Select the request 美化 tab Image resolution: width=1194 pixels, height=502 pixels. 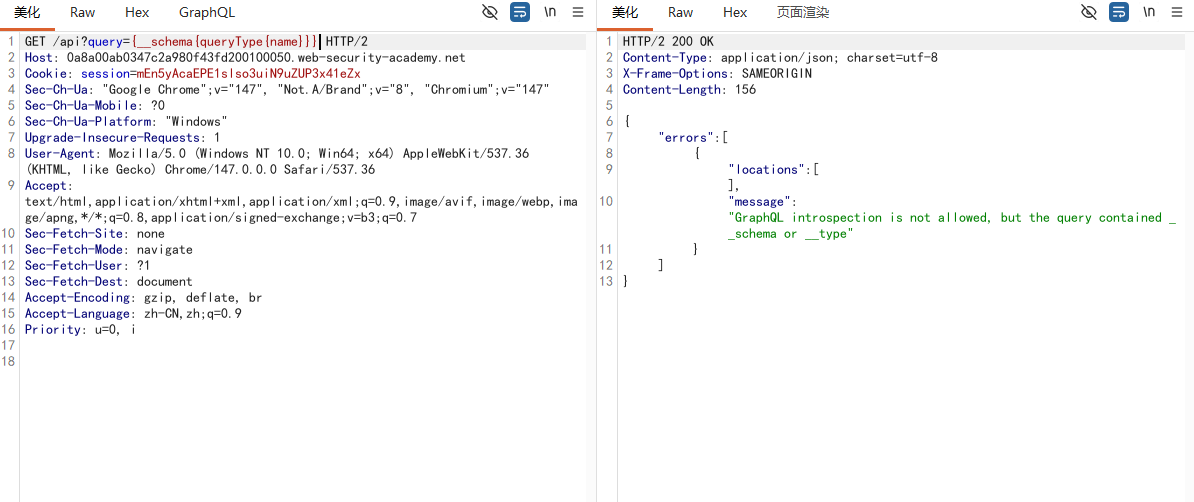(x=27, y=12)
